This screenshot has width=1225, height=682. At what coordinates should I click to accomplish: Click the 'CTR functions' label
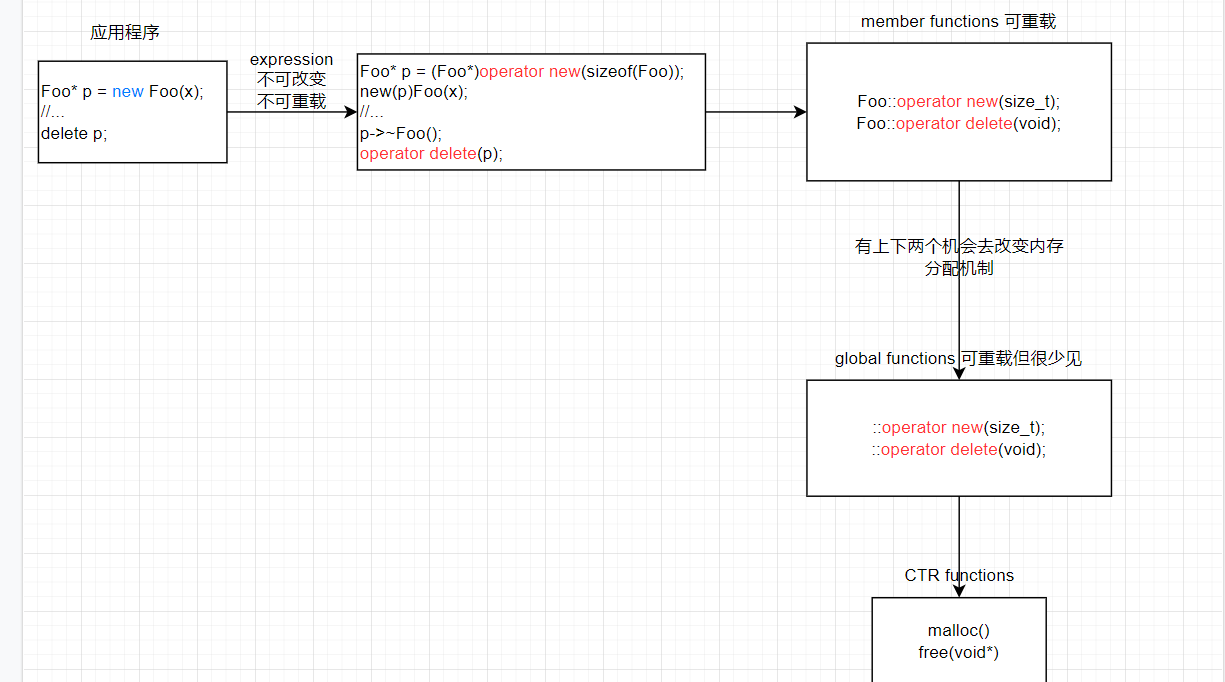[x=958, y=575]
